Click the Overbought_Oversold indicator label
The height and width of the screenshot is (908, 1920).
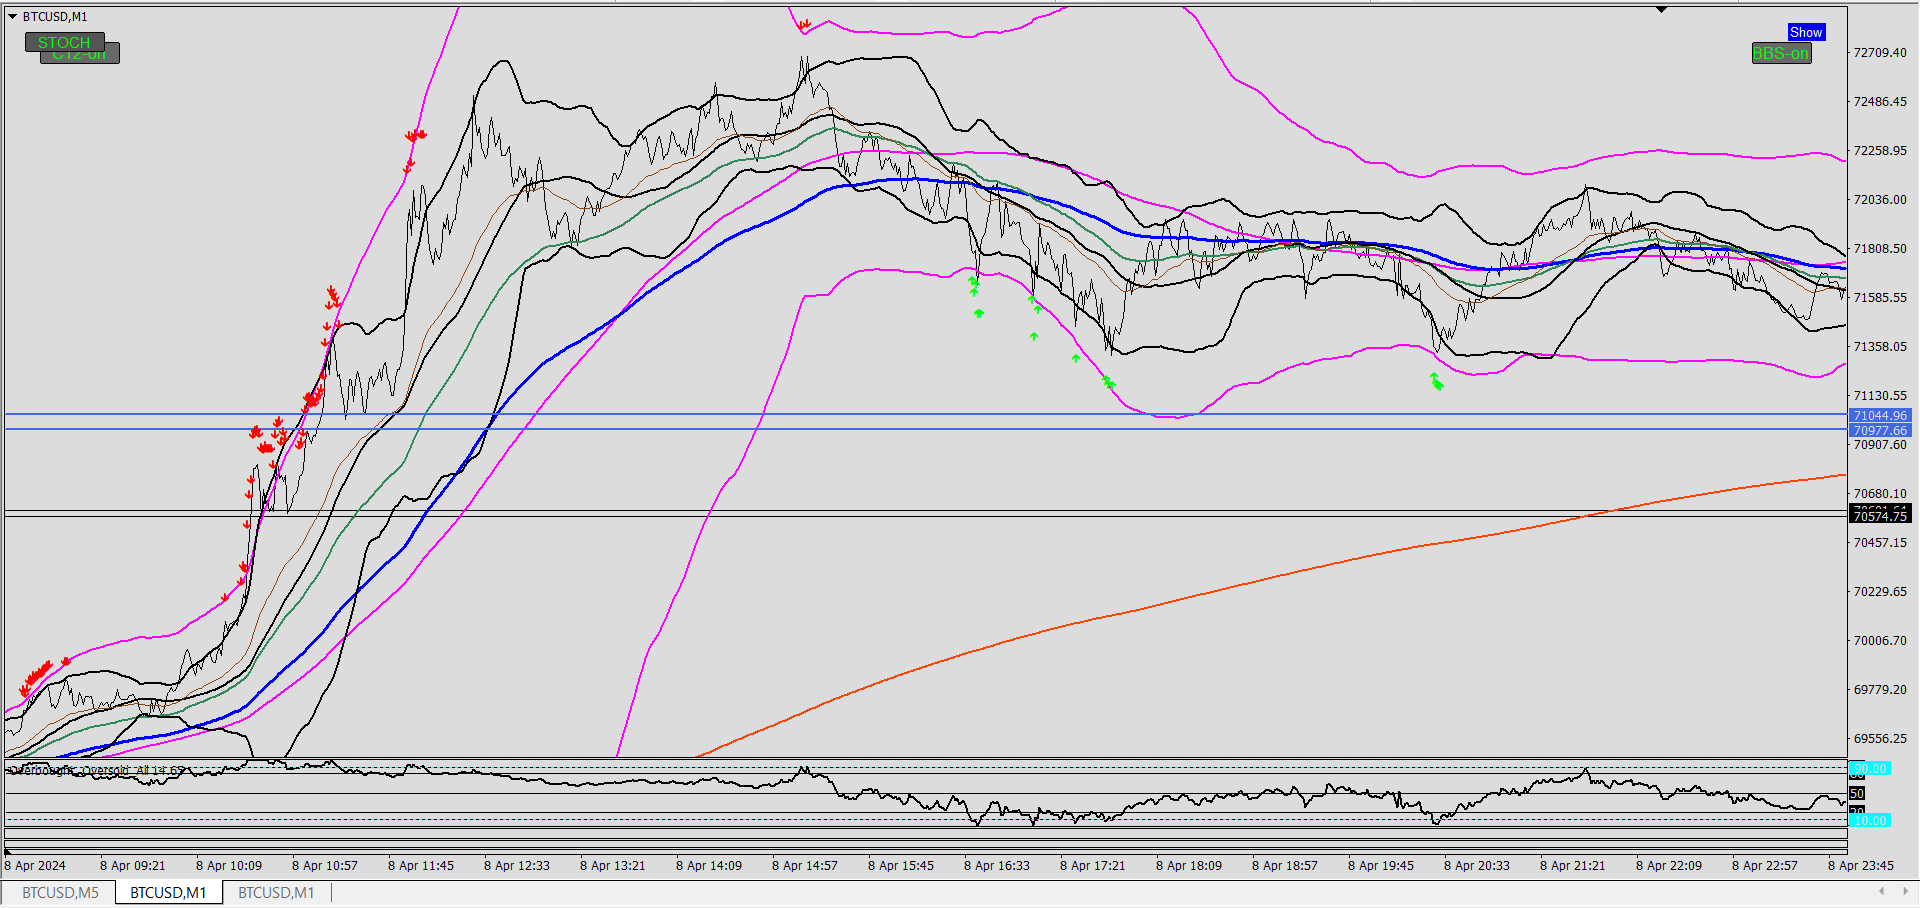96,770
